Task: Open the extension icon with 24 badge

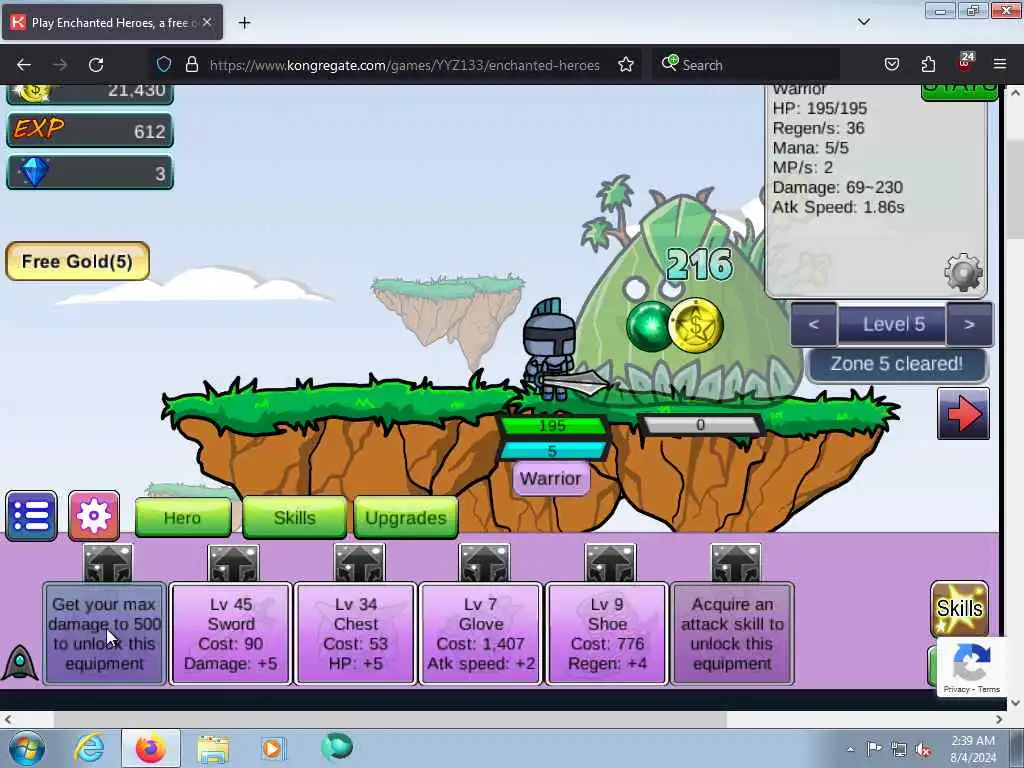Action: pyautogui.click(x=965, y=63)
